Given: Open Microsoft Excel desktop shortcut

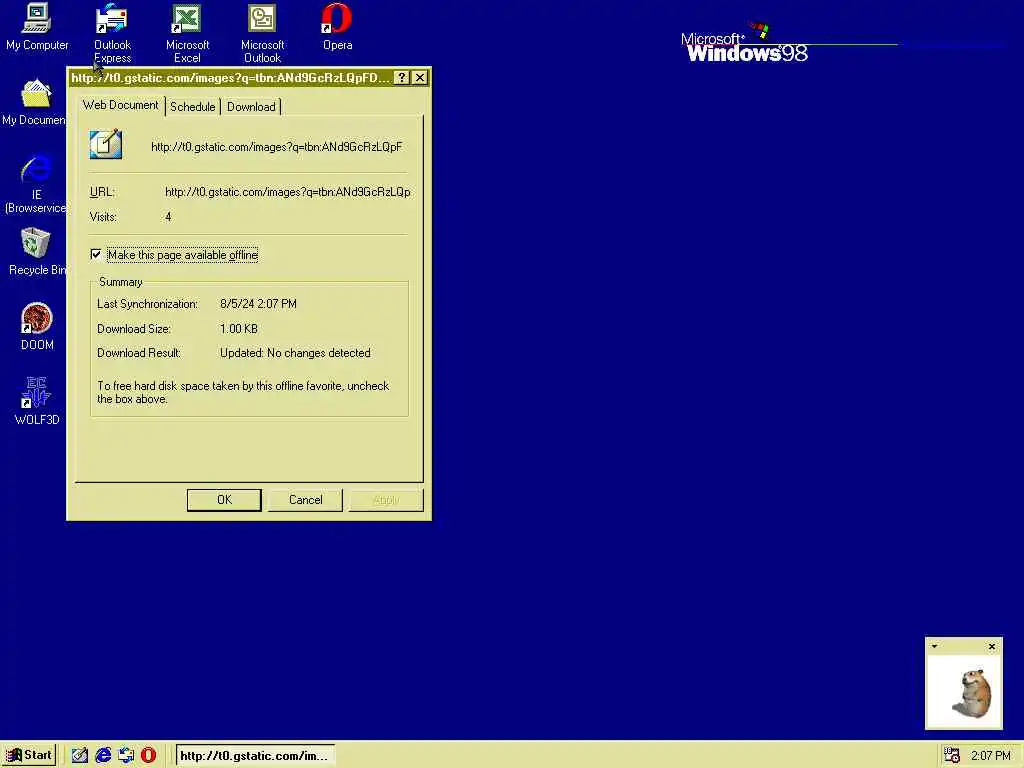Looking at the screenshot, I should (187, 33).
